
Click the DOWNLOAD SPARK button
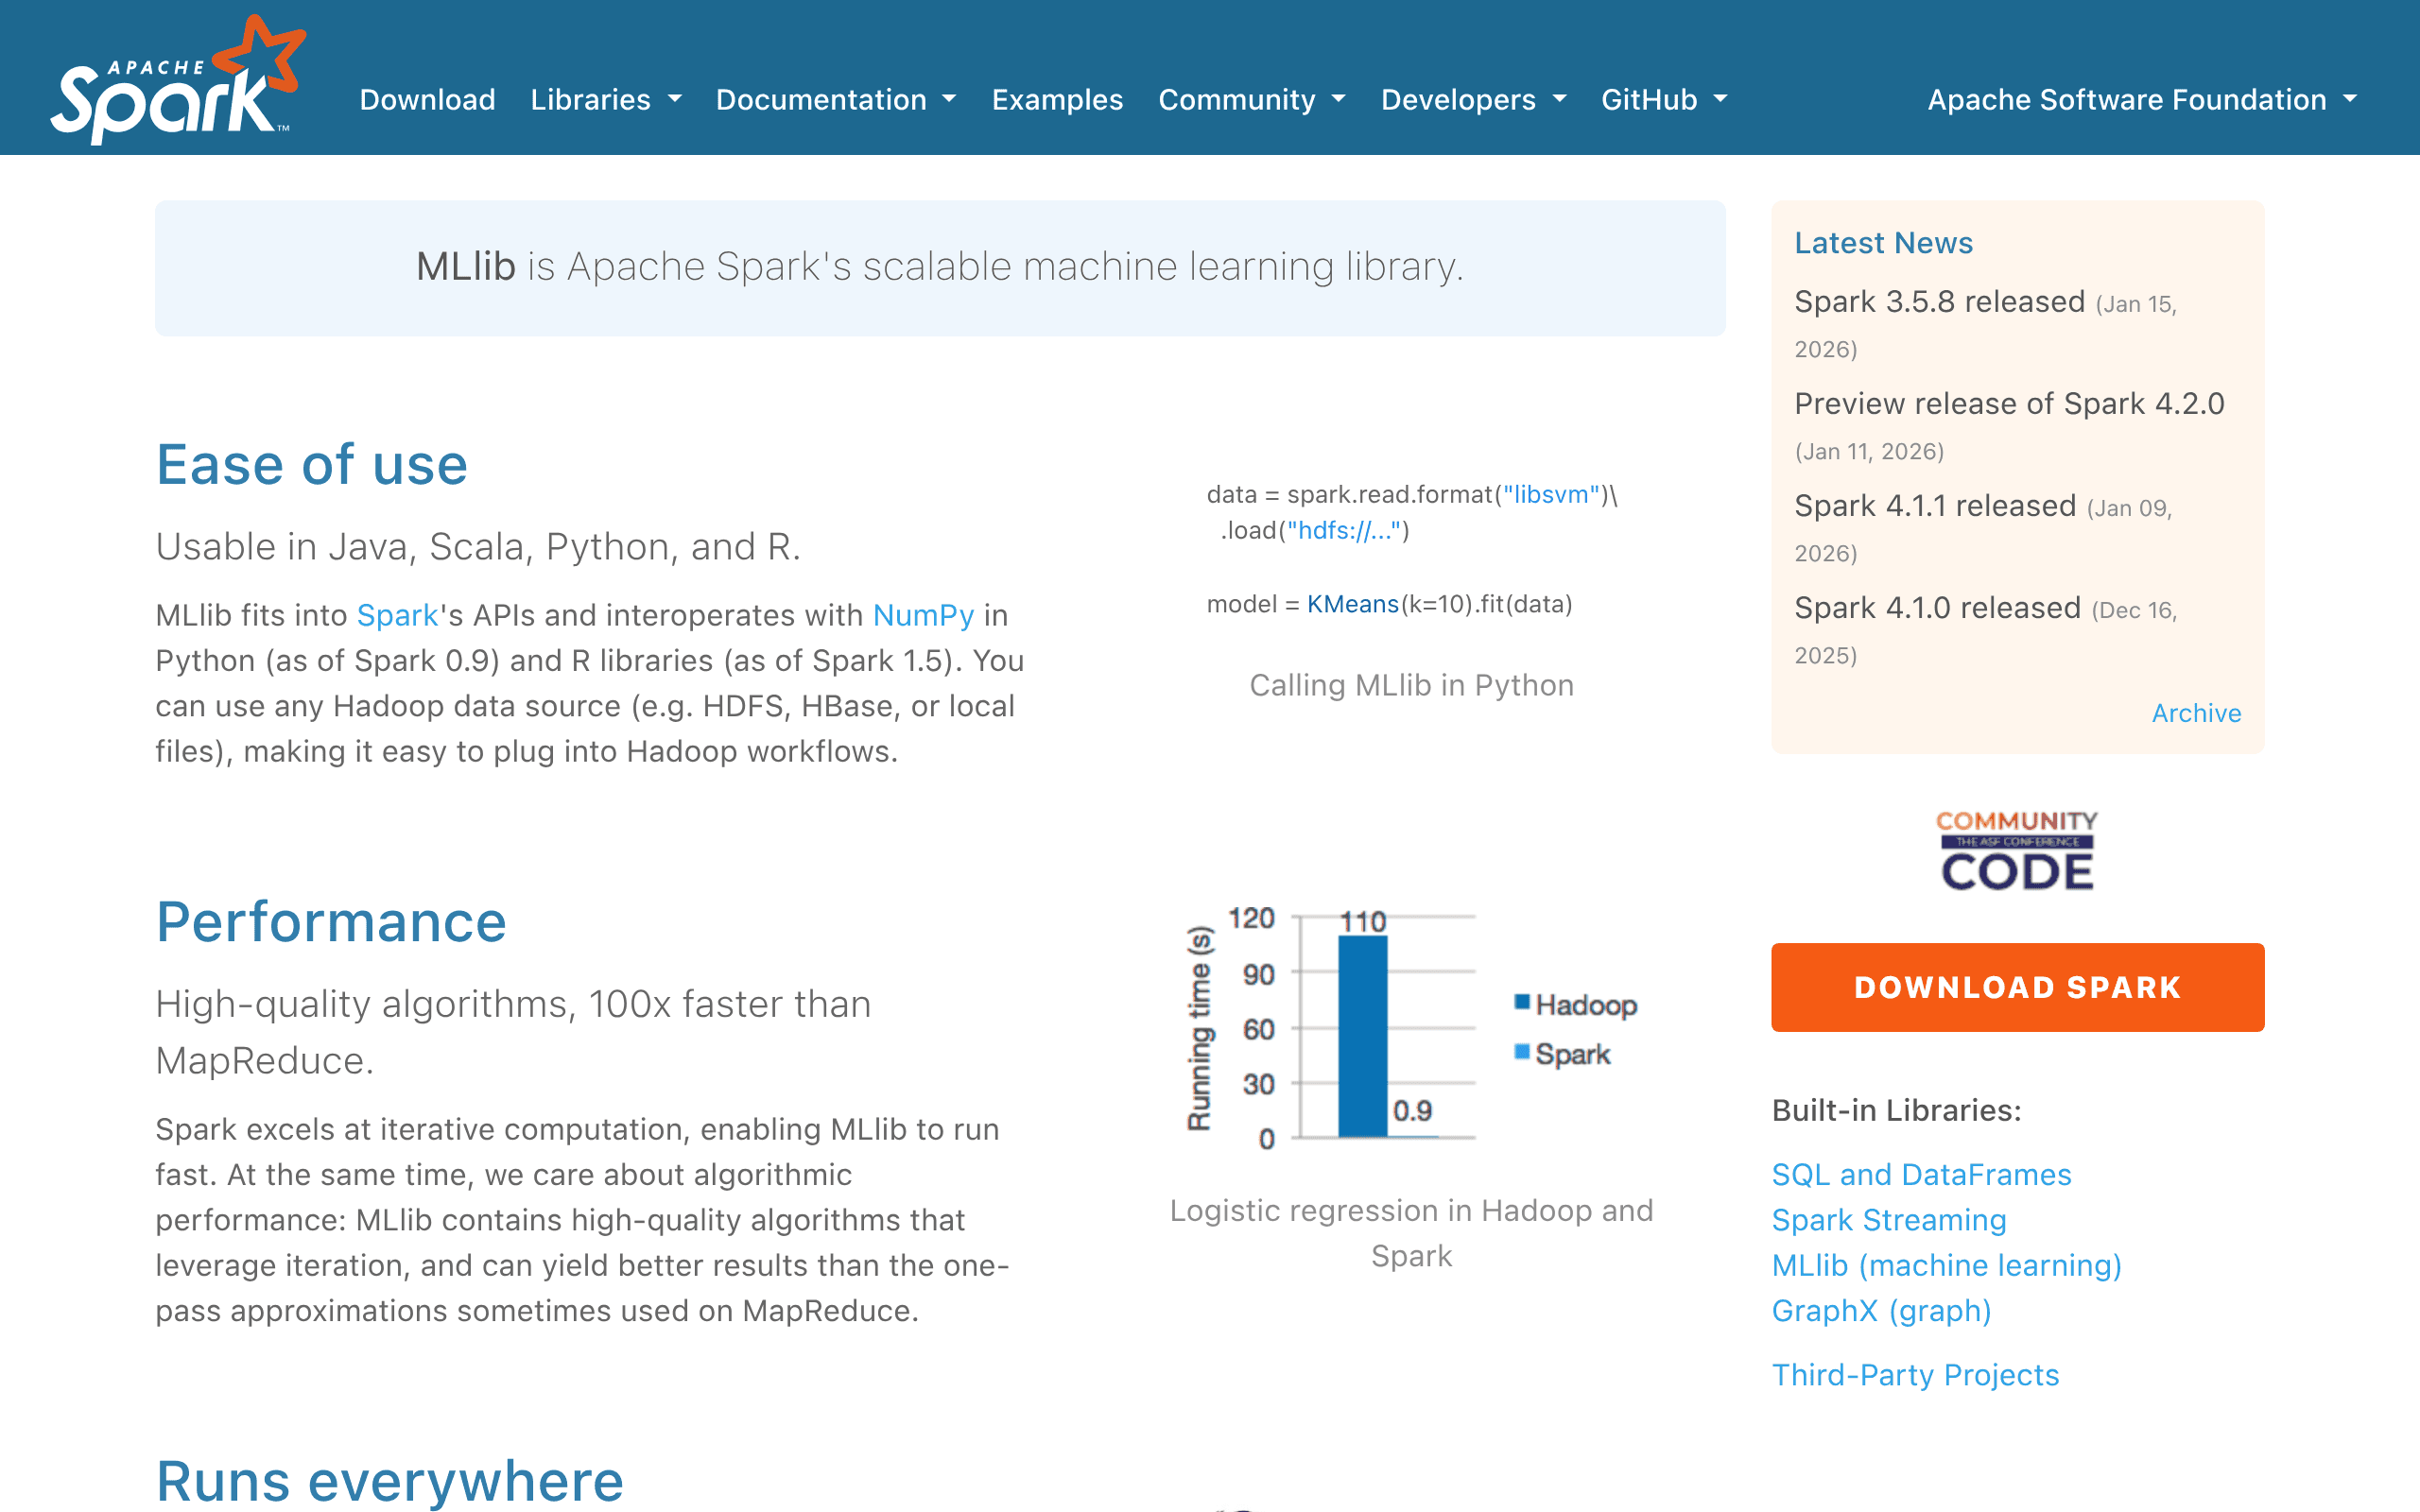tap(2017, 987)
